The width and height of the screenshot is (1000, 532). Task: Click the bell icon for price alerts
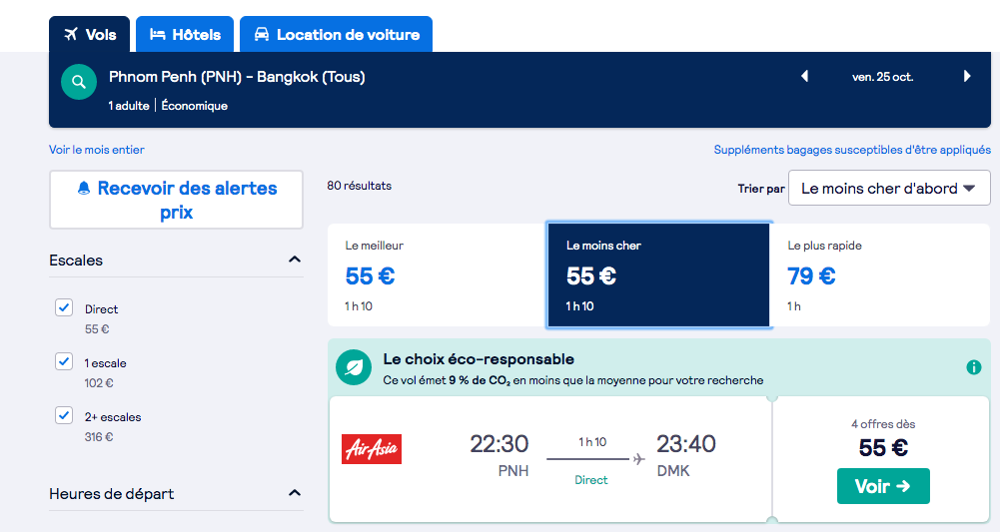click(84, 188)
